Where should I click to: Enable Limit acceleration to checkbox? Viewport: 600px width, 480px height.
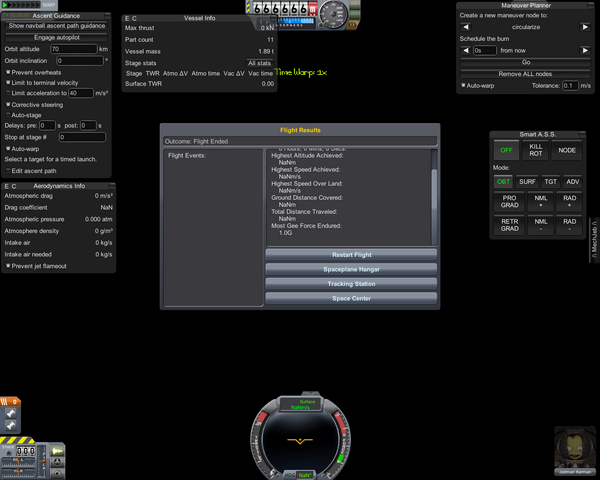pyautogui.click(x=8, y=93)
